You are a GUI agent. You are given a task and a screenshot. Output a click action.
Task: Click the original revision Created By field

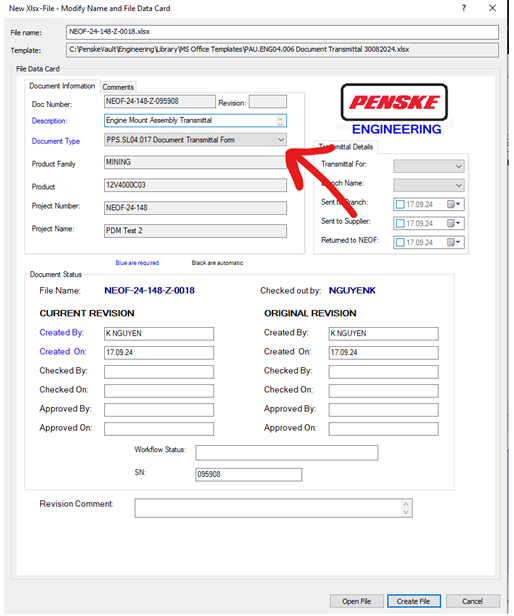click(x=384, y=334)
